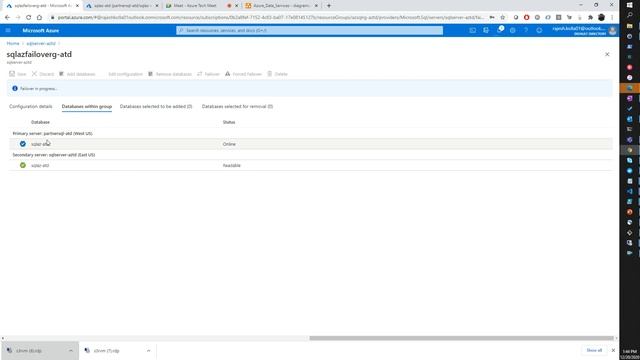This screenshot has width=640, height=360.
Task: Open the Azure feedback smiley icon
Action: [x=539, y=30]
